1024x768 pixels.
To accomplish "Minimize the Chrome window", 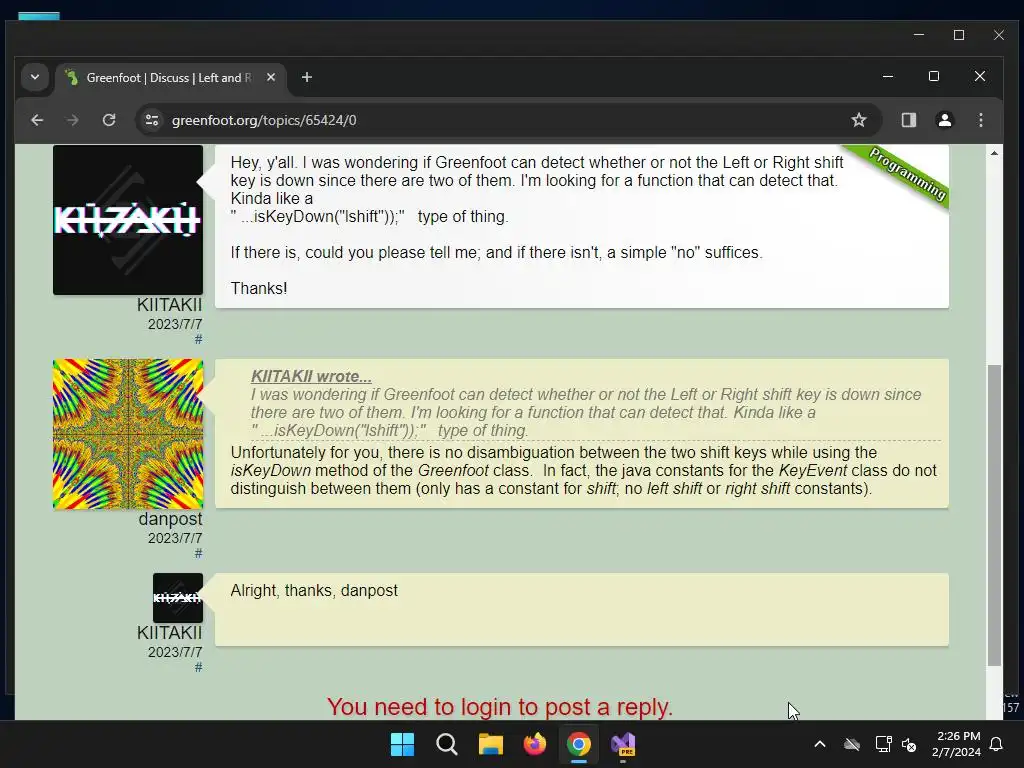I will click(888, 76).
